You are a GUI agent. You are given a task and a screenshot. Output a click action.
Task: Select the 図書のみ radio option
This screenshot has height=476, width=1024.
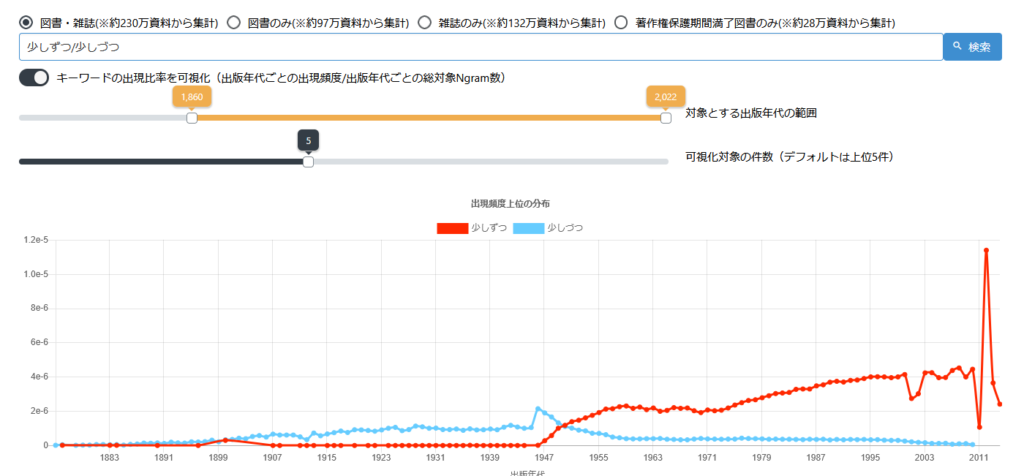click(233, 22)
